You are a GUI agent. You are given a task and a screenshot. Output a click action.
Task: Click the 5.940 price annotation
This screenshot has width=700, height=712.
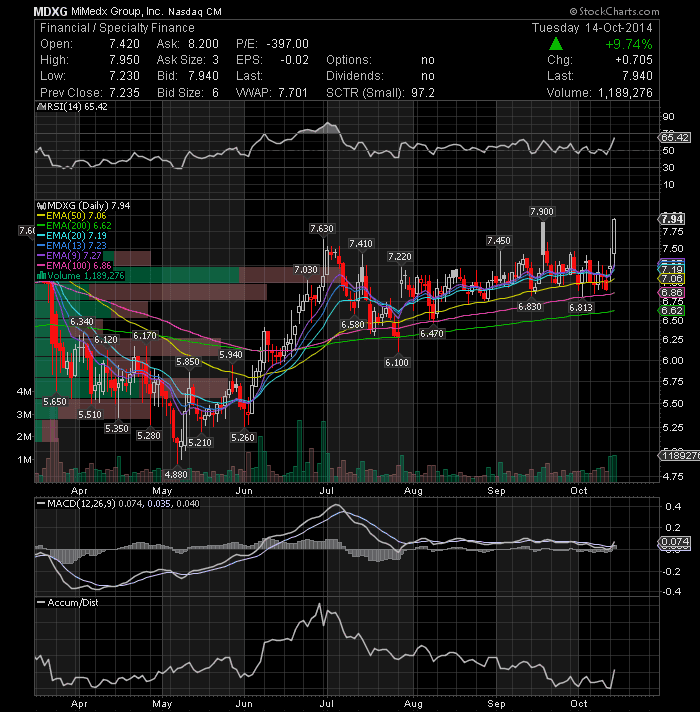pos(231,355)
